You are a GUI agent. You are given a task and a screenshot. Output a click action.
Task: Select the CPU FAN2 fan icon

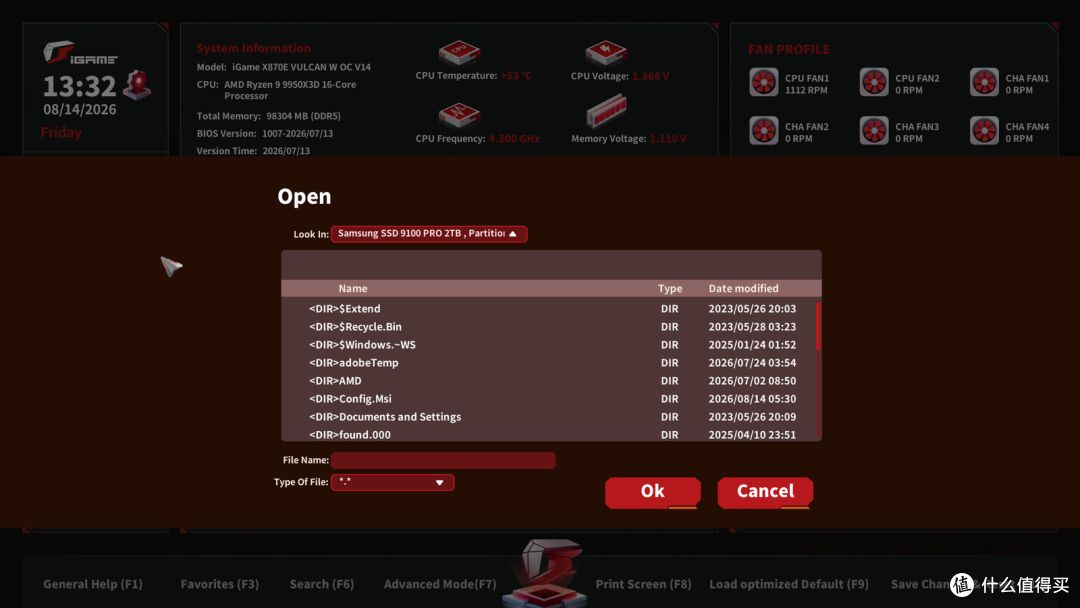coord(874,83)
